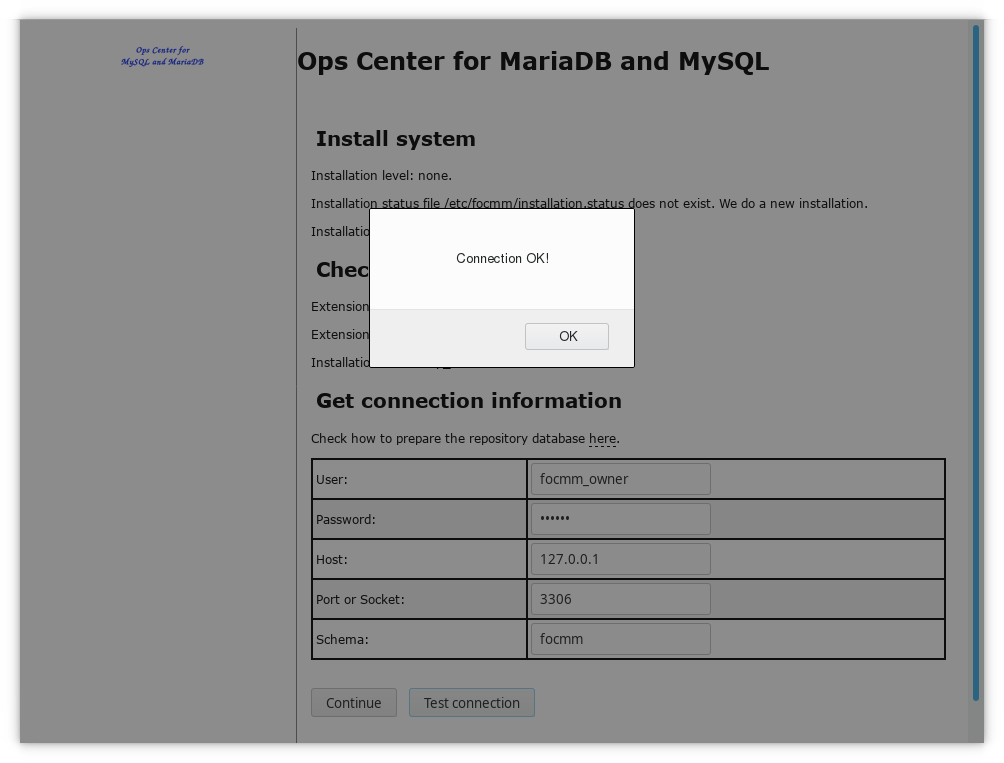Click the installation.status file does not exist line
Screen dimensions: 1004x763
pyautogui.click(x=589, y=204)
